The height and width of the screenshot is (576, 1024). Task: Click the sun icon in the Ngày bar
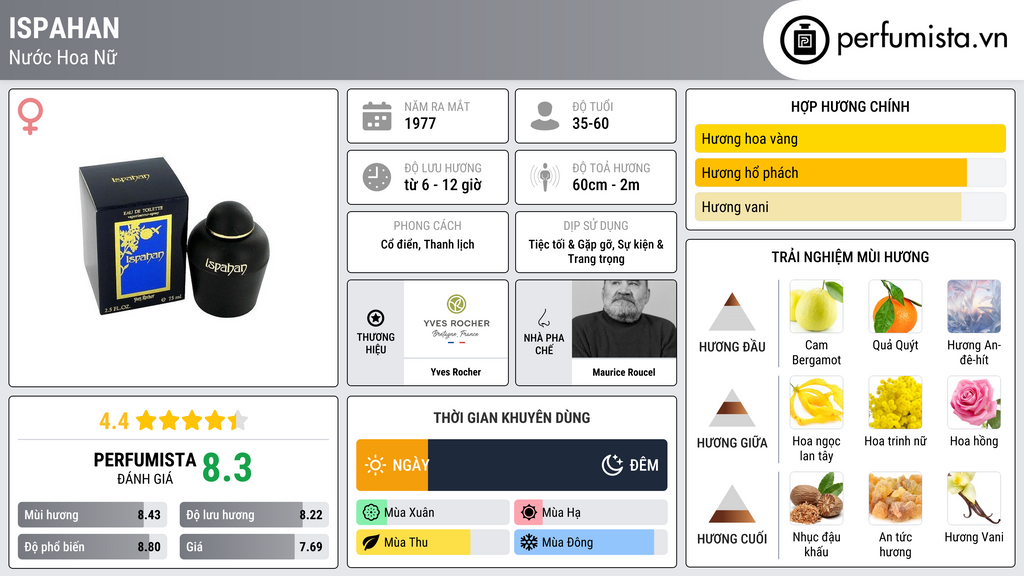pyautogui.click(x=376, y=465)
